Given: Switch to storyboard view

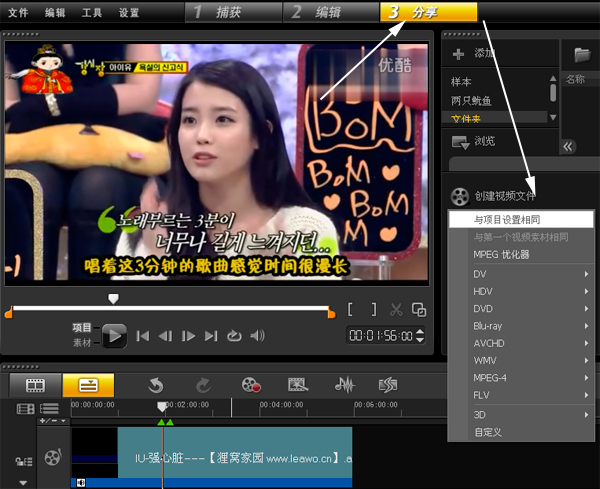Looking at the screenshot, I should click(x=37, y=385).
